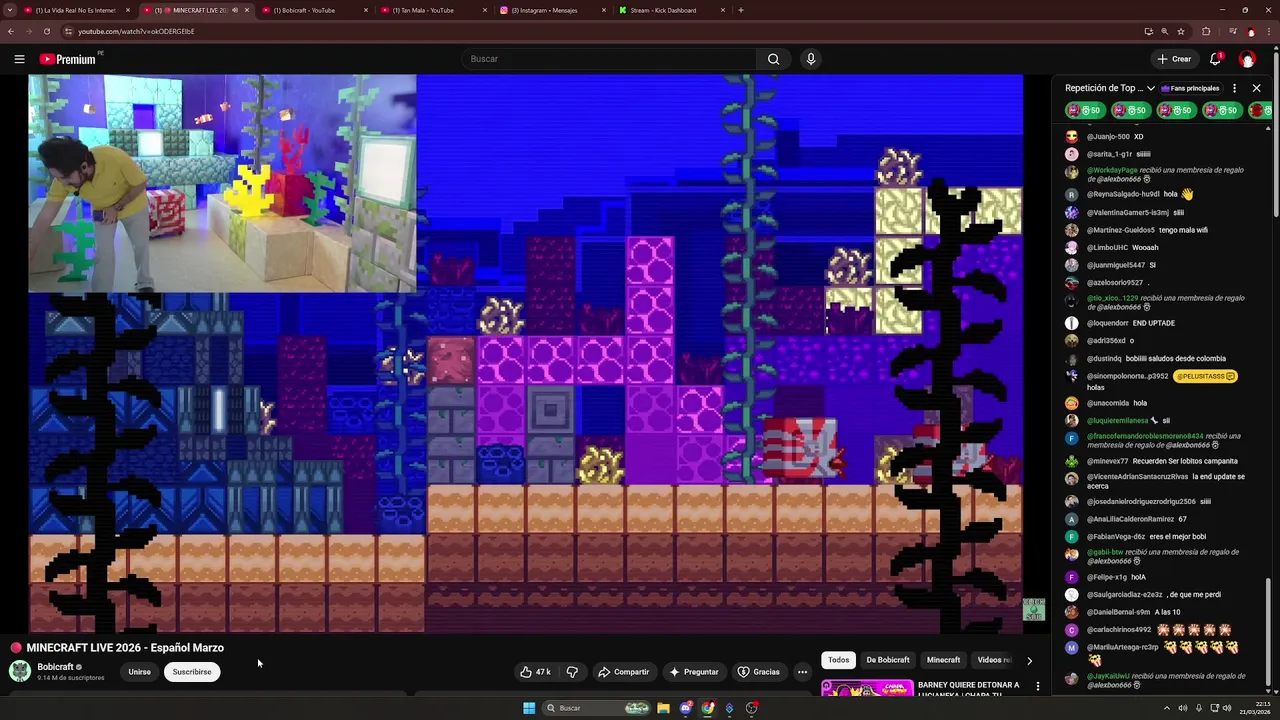Select the Todos filter chip
Screen dimensions: 1280x720
point(839,660)
